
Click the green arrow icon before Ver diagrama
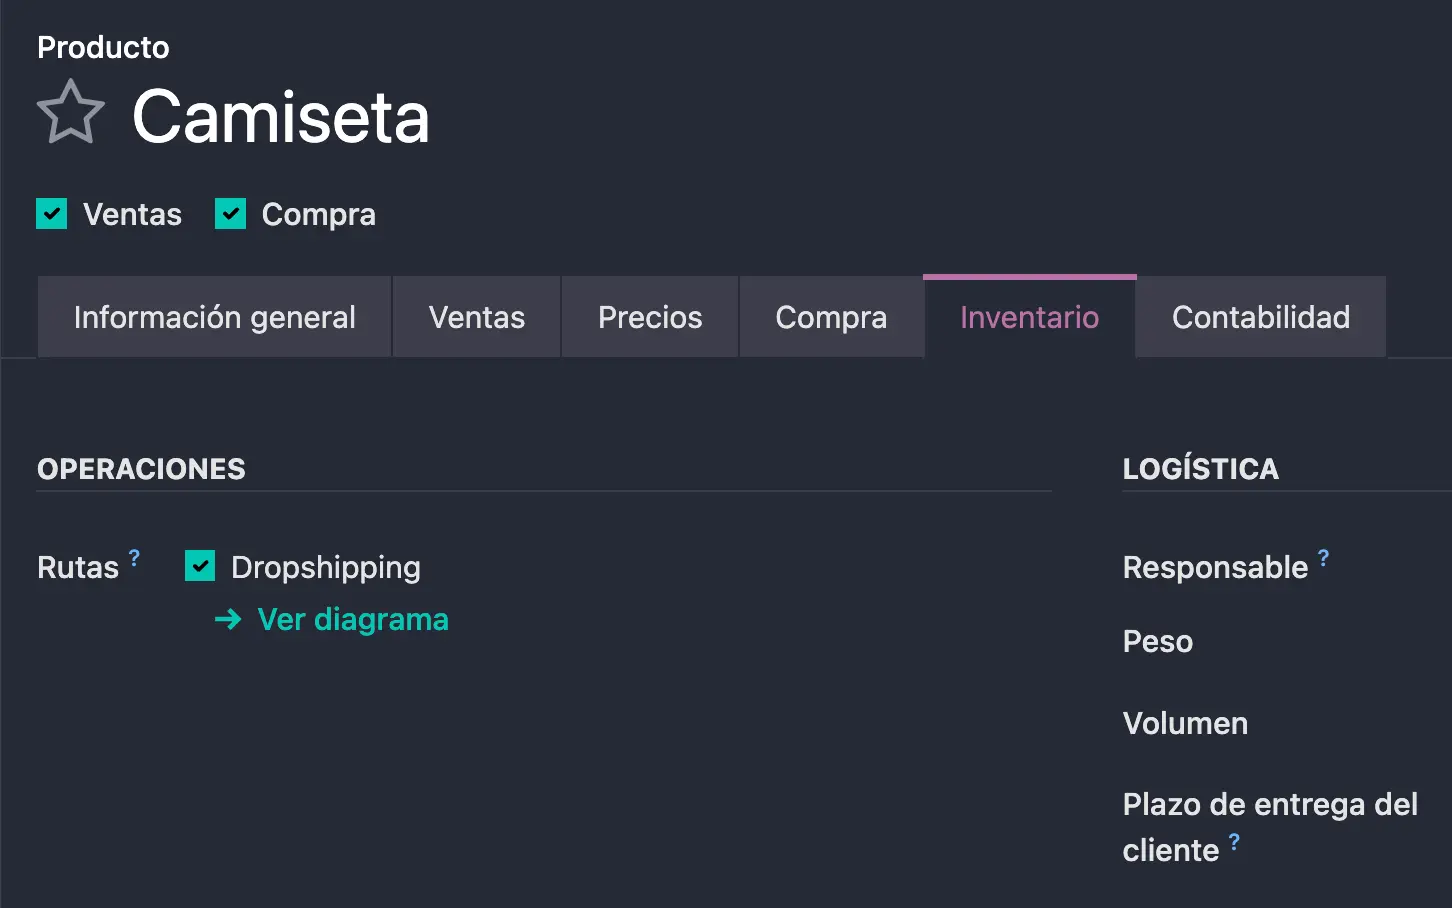tap(228, 619)
